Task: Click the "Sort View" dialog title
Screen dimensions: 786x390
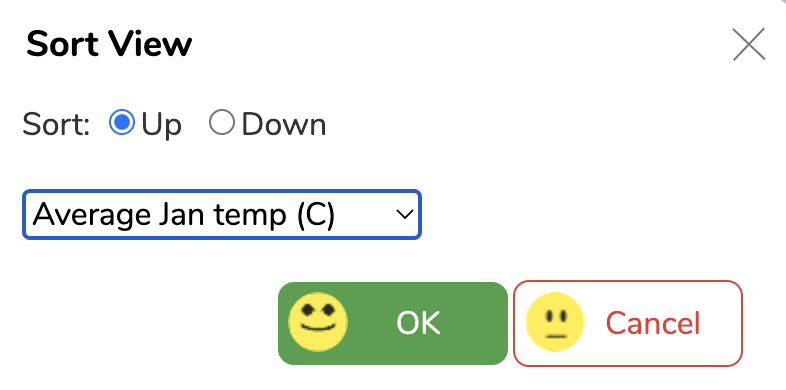Action: coord(109,44)
